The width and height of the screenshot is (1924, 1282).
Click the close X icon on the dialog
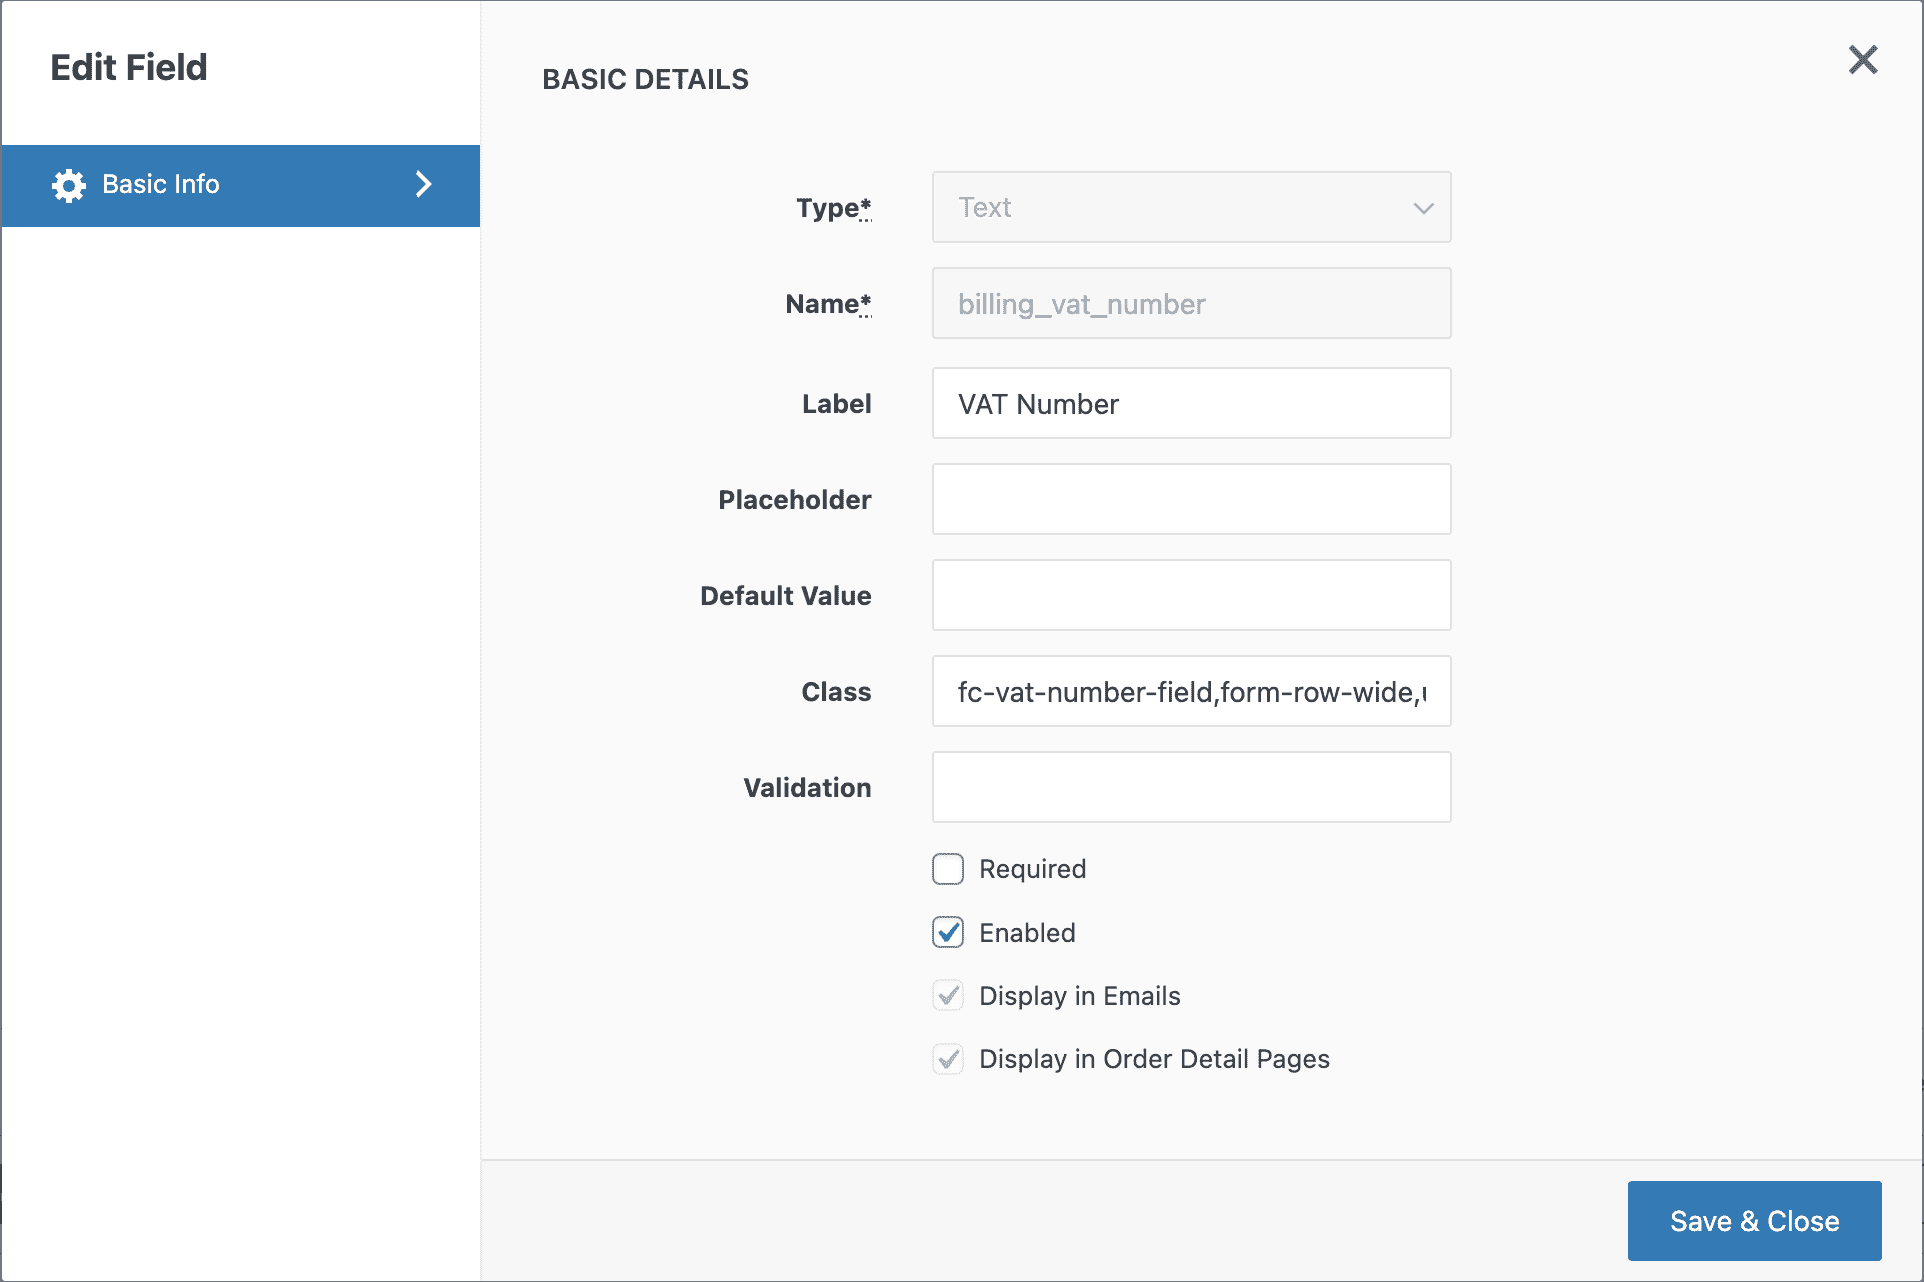(1862, 60)
